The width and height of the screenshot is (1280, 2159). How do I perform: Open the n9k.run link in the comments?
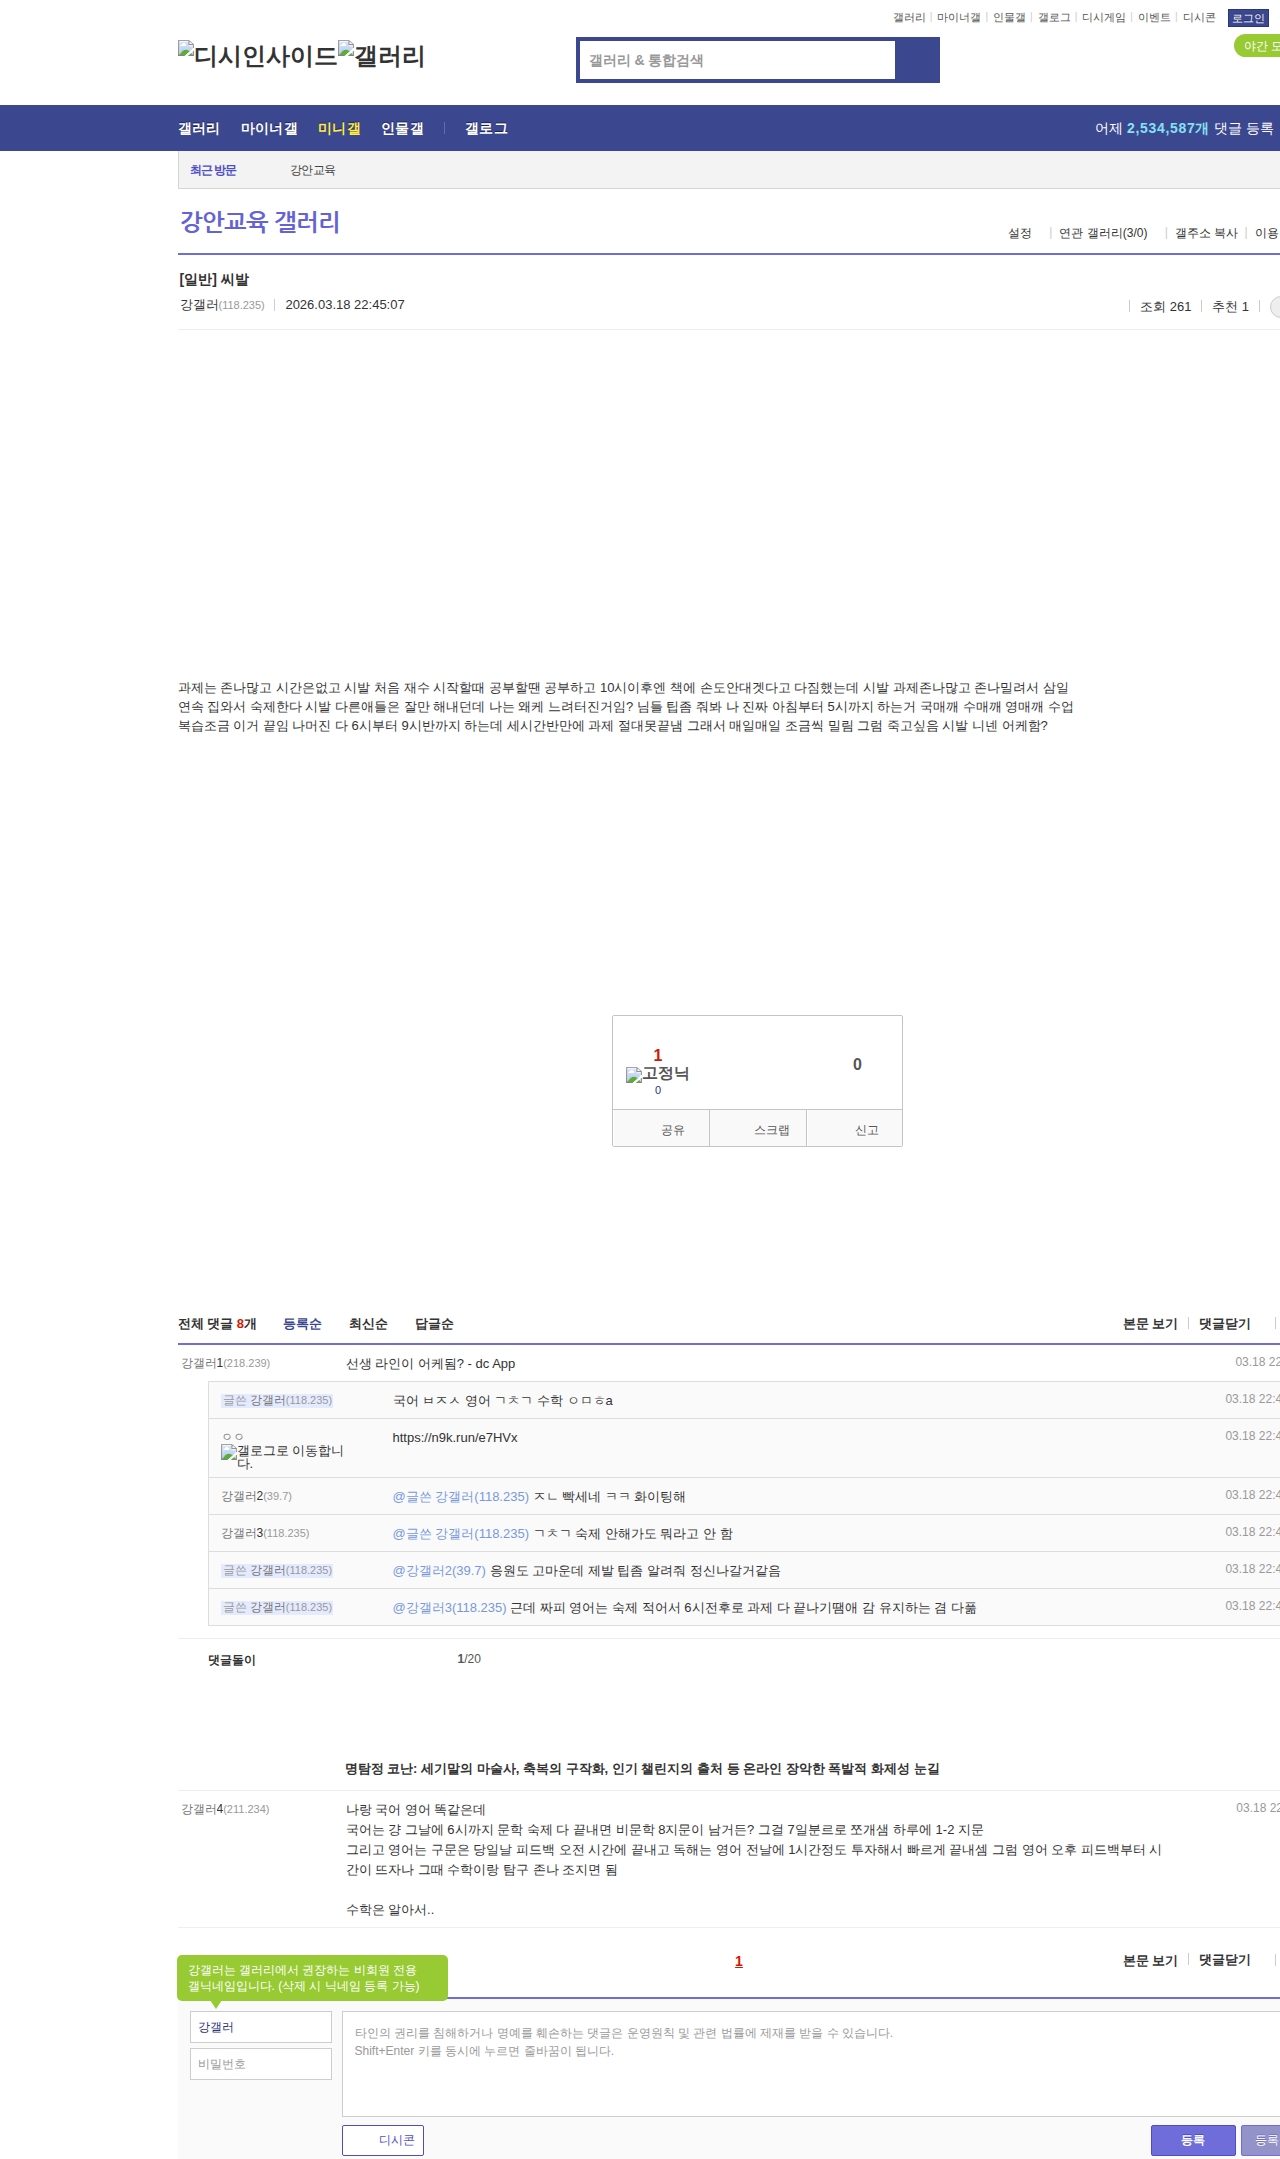tap(455, 1438)
